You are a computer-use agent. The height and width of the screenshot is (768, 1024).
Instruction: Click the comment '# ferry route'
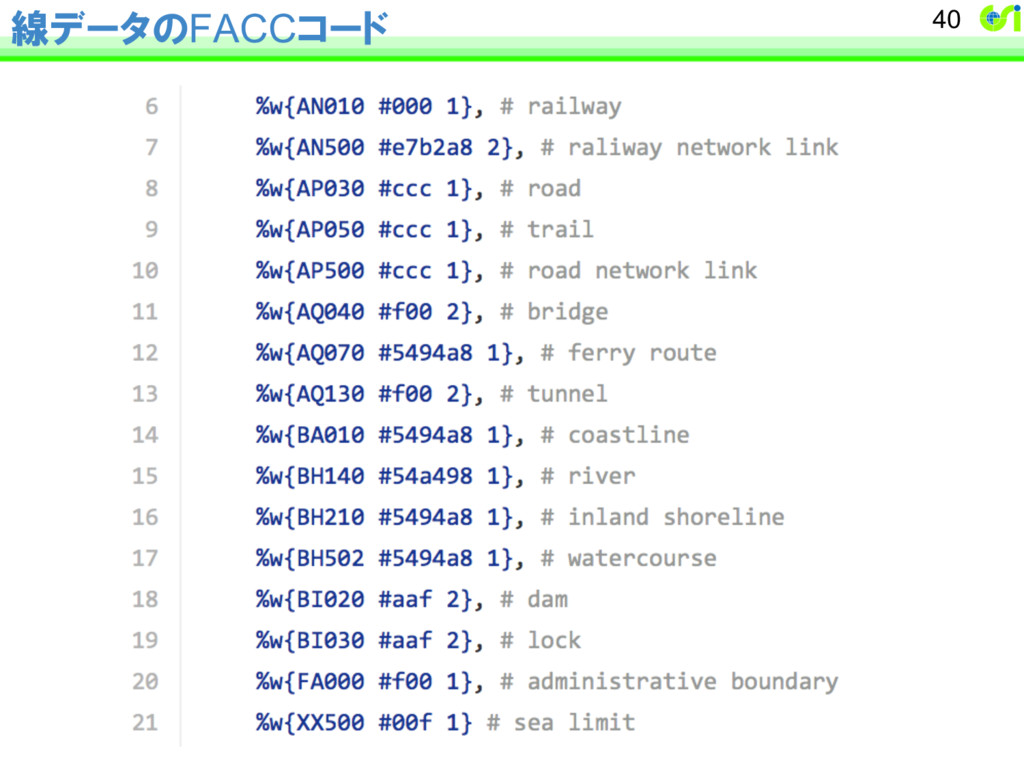[629, 353]
